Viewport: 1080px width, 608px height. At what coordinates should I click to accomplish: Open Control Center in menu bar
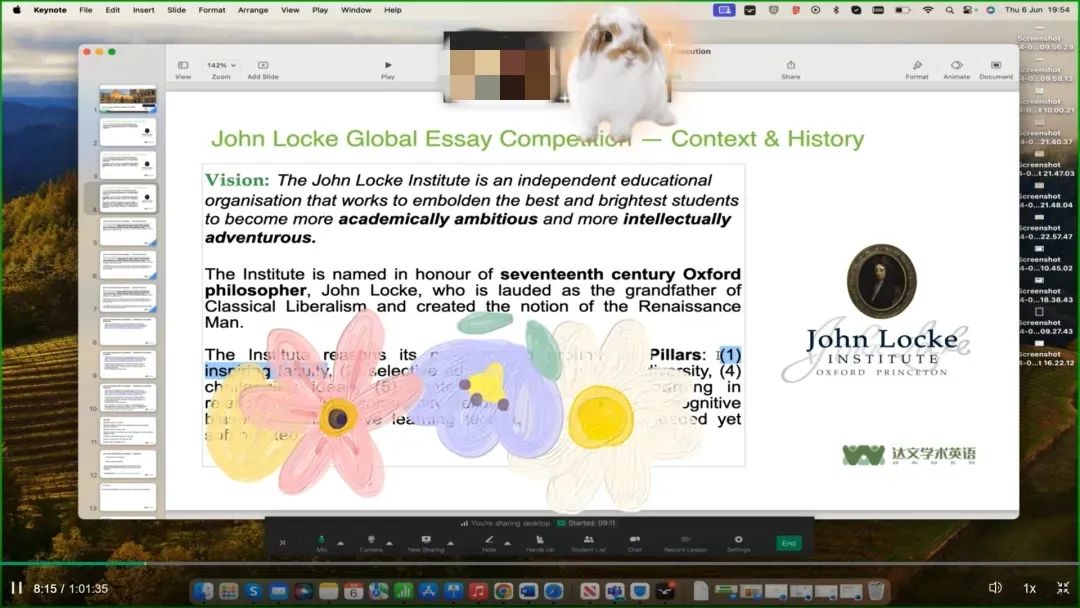[968, 10]
